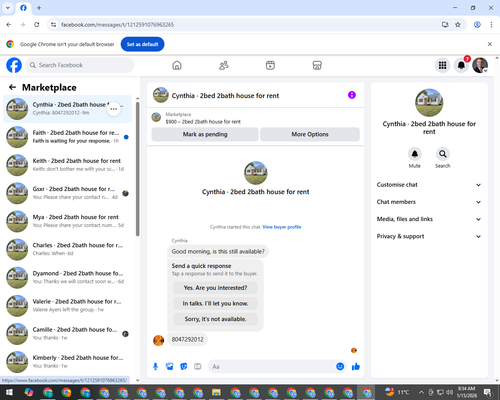Click the Mark as pending button
This screenshot has width=500, height=400.
coord(205,134)
